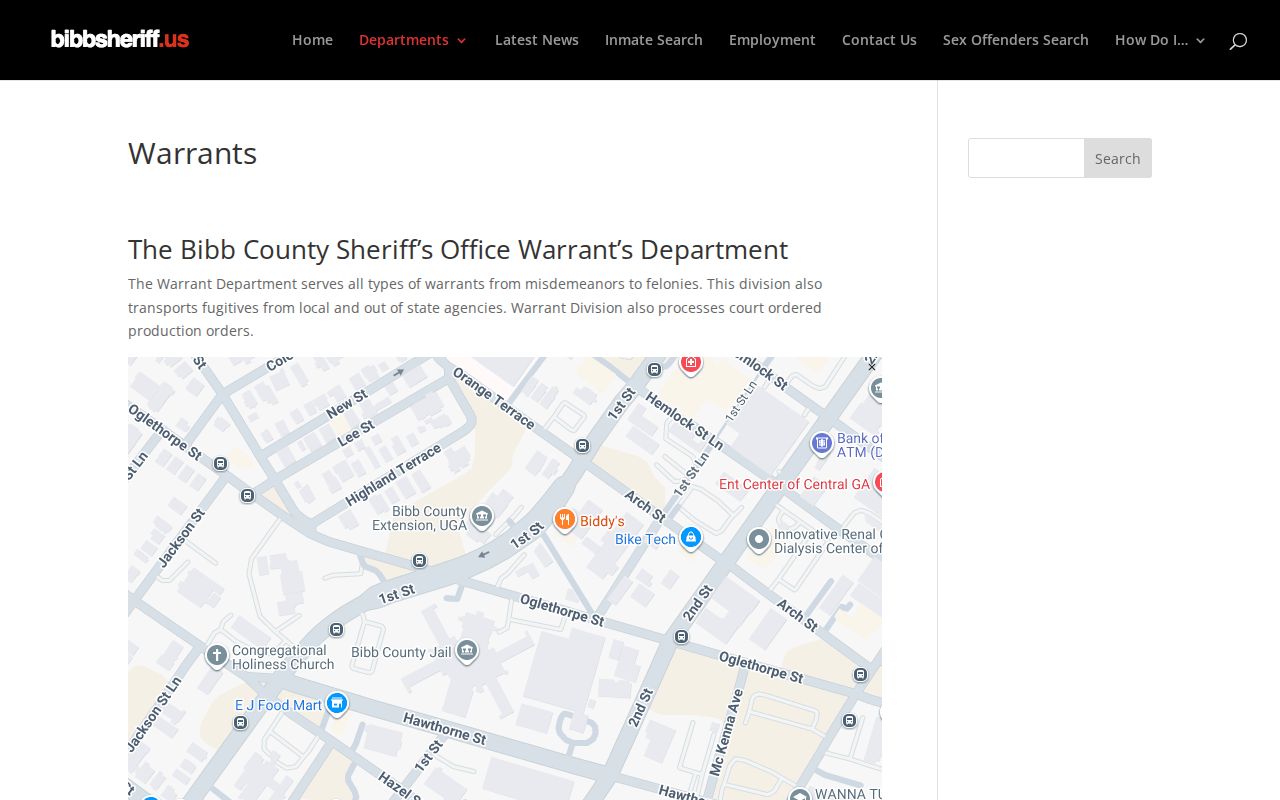
Task: Open the header search magnifier icon
Action: pos(1238,40)
